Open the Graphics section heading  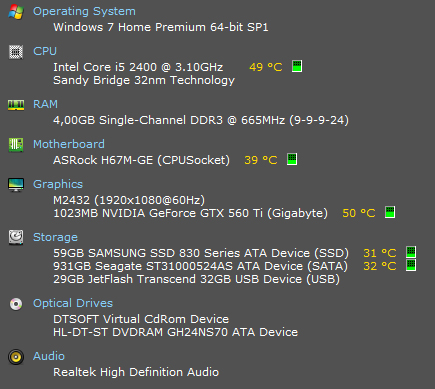[58, 184]
